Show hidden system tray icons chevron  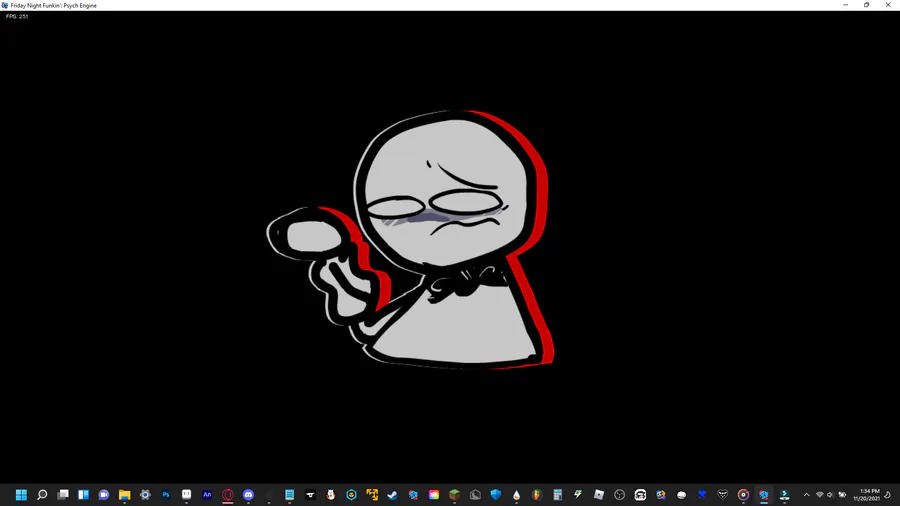(x=806, y=495)
